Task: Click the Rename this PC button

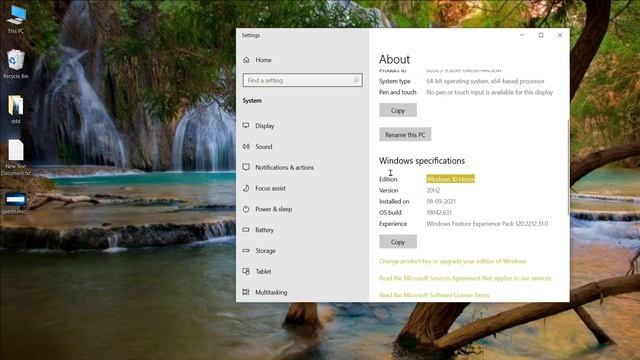Action: 405,135
